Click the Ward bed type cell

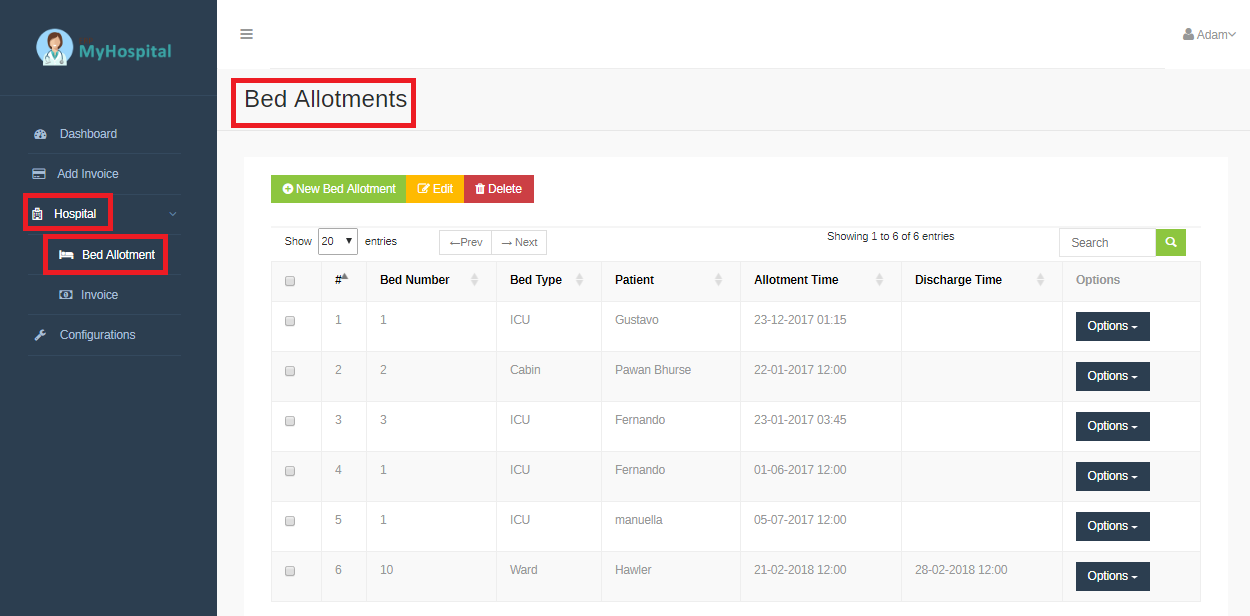(524, 570)
